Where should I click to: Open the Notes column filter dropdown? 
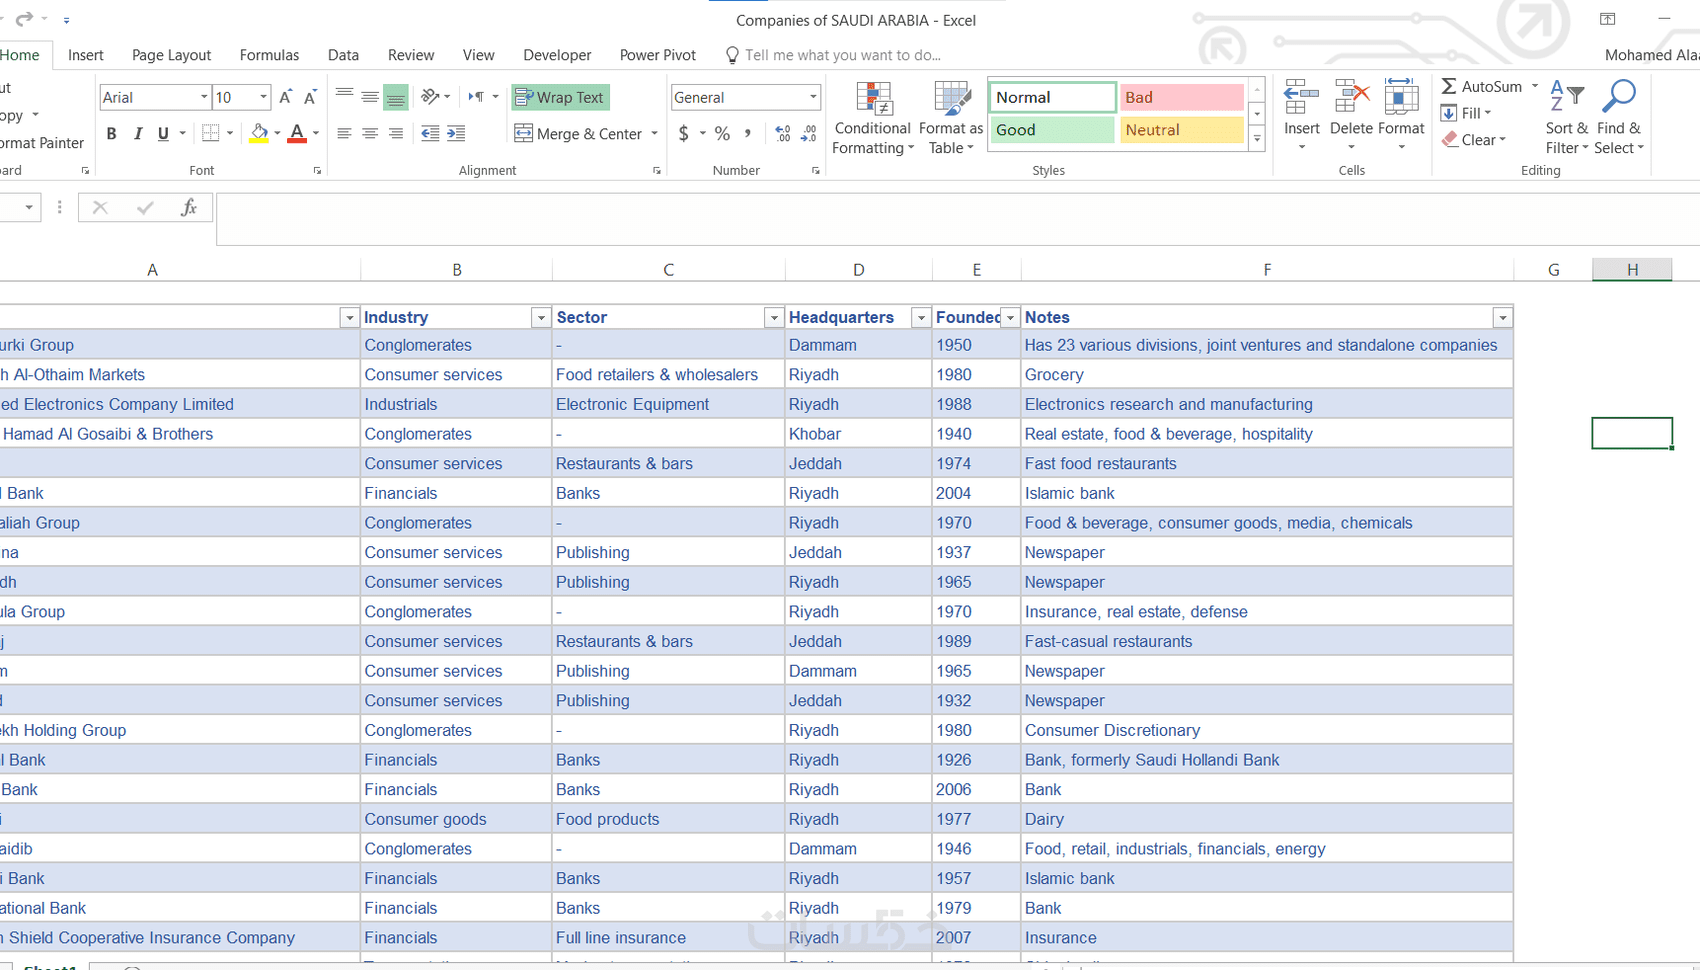point(1502,318)
